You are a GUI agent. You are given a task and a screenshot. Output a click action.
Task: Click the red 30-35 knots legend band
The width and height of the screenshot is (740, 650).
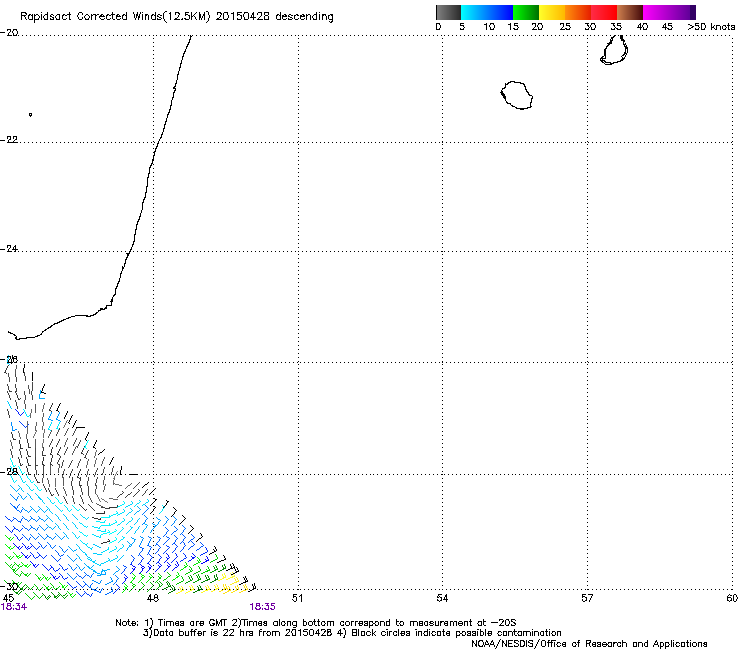604,12
